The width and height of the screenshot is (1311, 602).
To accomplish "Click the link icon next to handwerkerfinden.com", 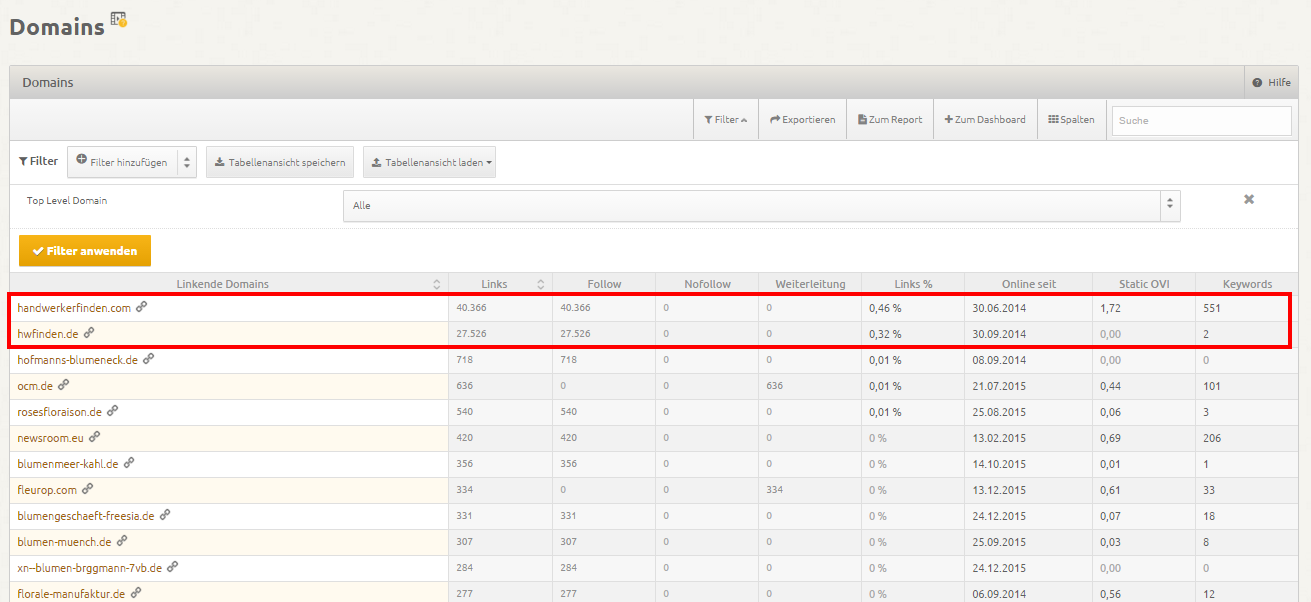I will (142, 307).
